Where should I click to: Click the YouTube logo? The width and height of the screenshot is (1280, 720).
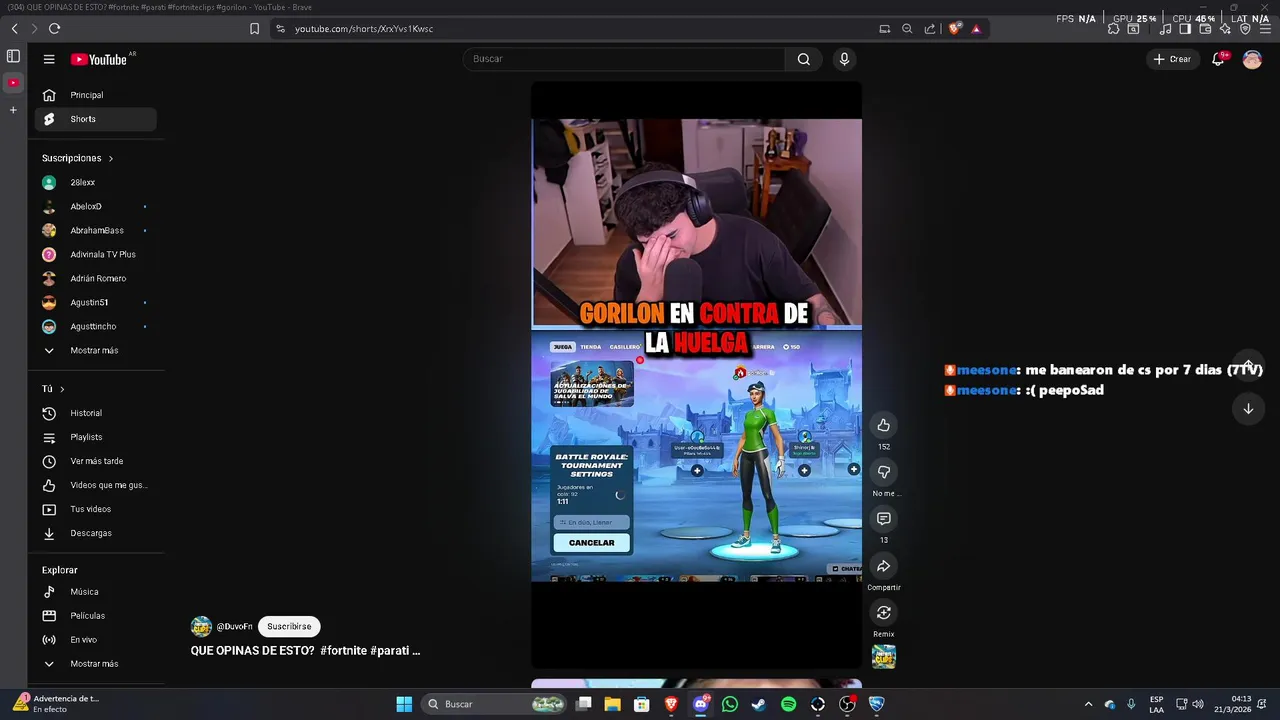click(x=99, y=59)
